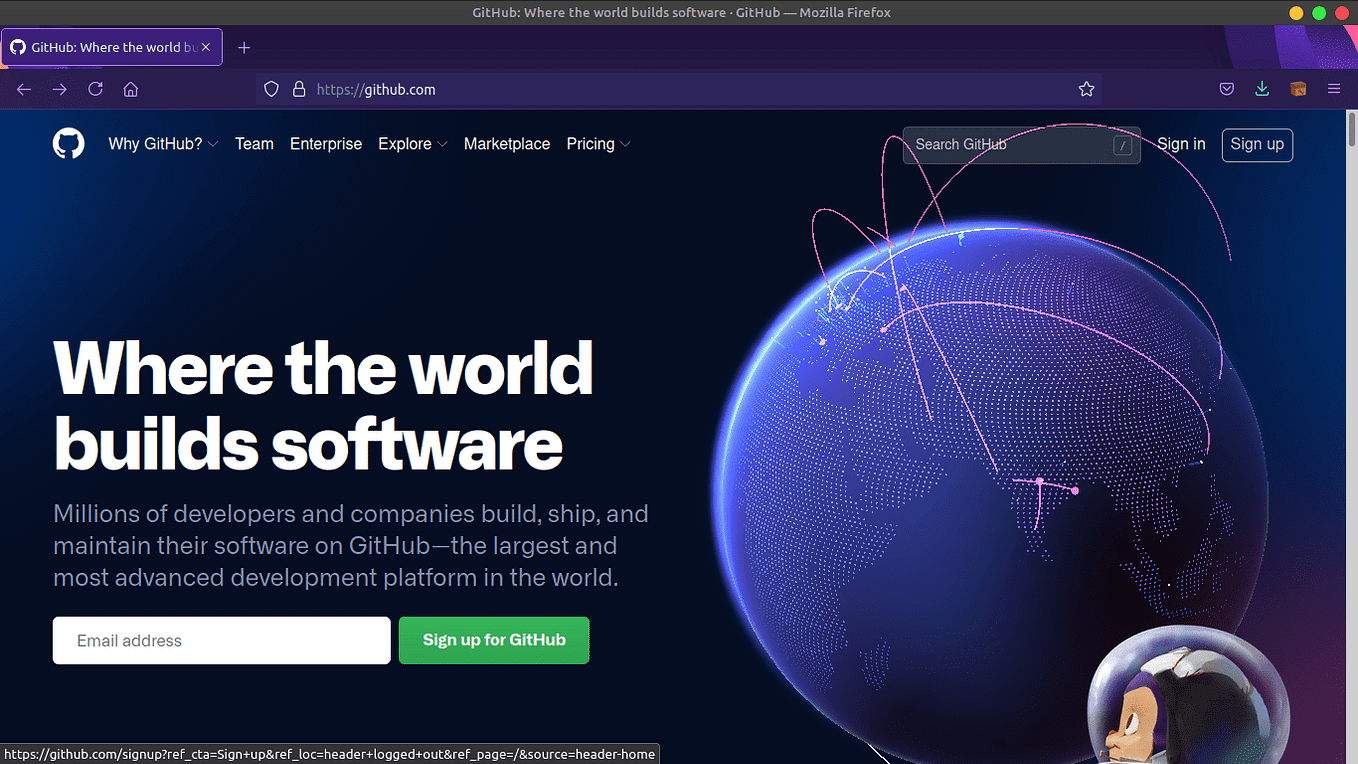This screenshot has height=764, width=1358.
Task: Go to the Marketplace link
Action: (x=507, y=144)
